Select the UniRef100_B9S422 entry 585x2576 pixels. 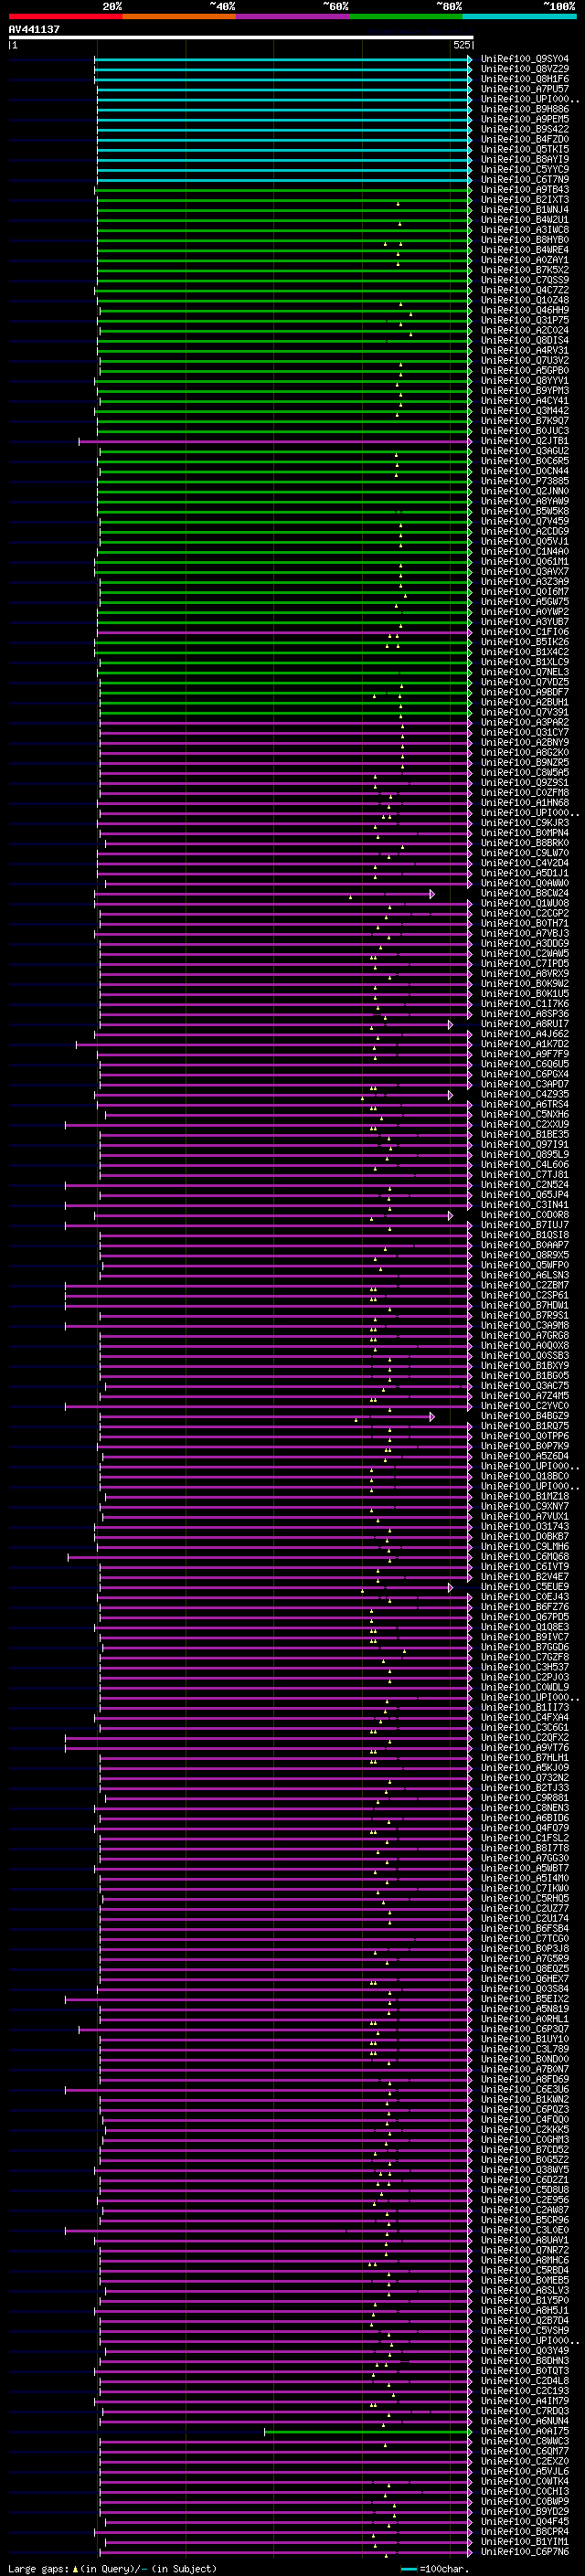click(x=524, y=129)
